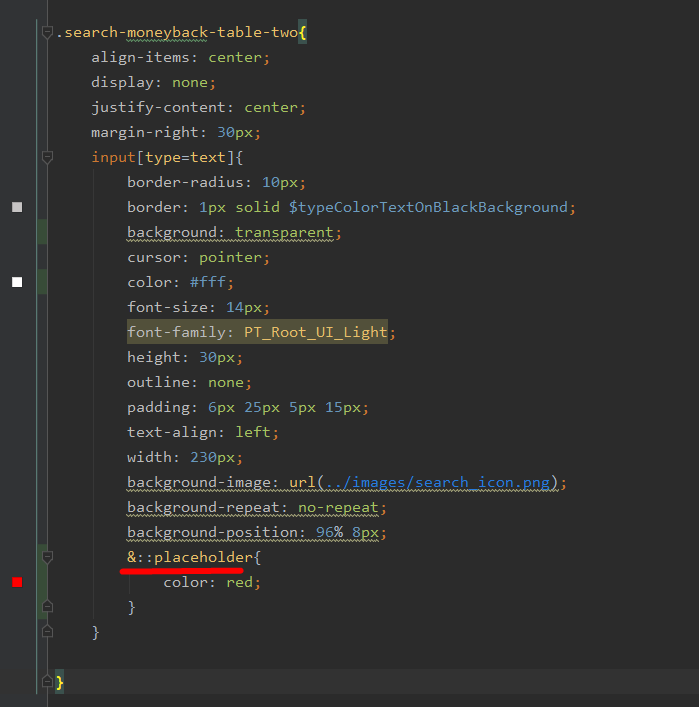Viewport: 699px width, 707px height.
Task: Click the background: transparent declaration
Action: (x=234, y=233)
